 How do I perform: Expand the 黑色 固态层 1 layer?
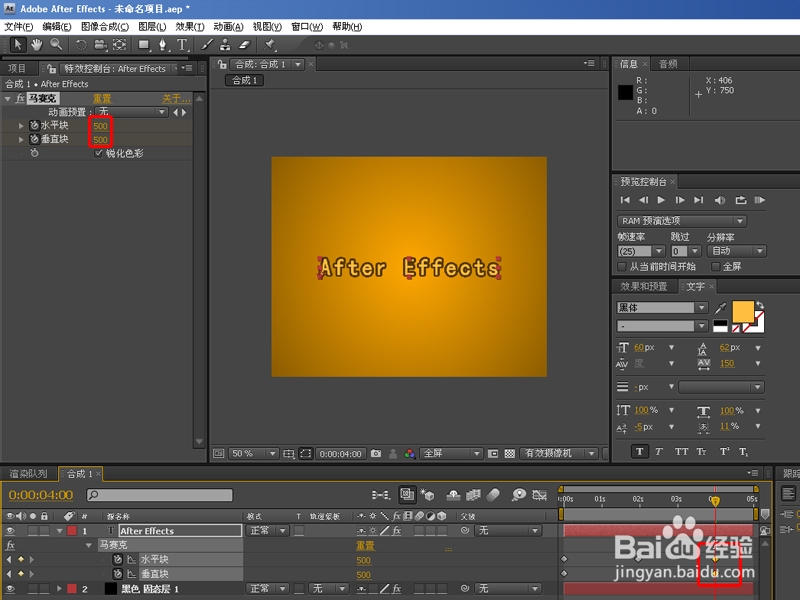[x=59, y=588]
